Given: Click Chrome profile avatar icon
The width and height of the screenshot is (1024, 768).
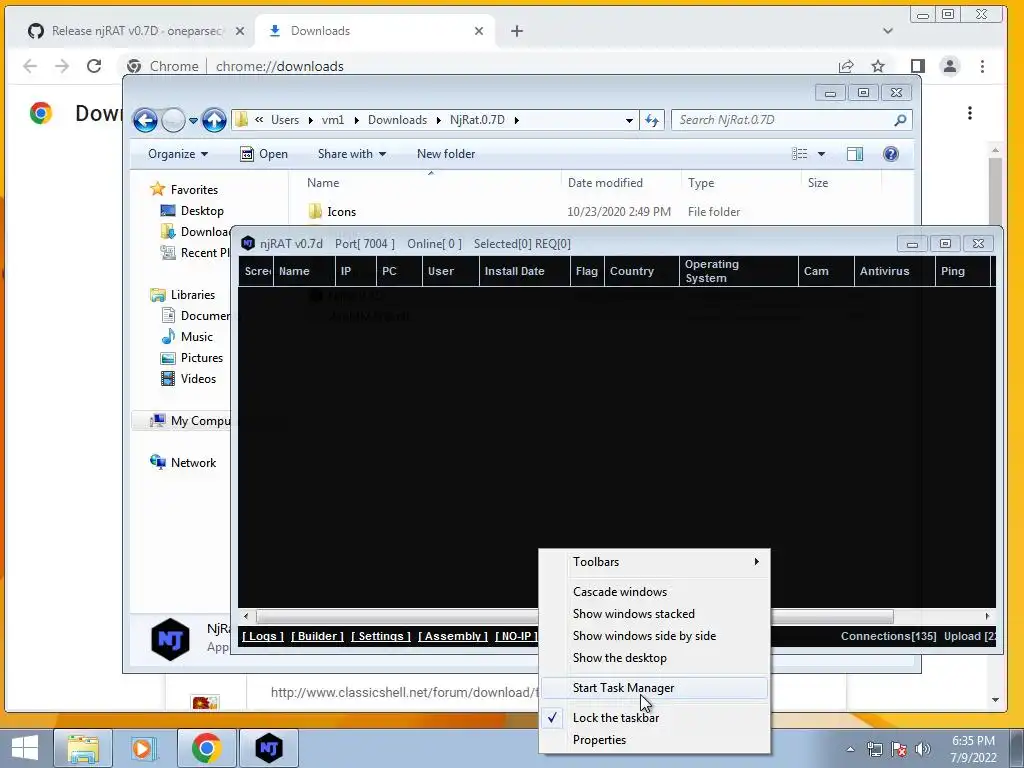Looking at the screenshot, I should coord(950,66).
